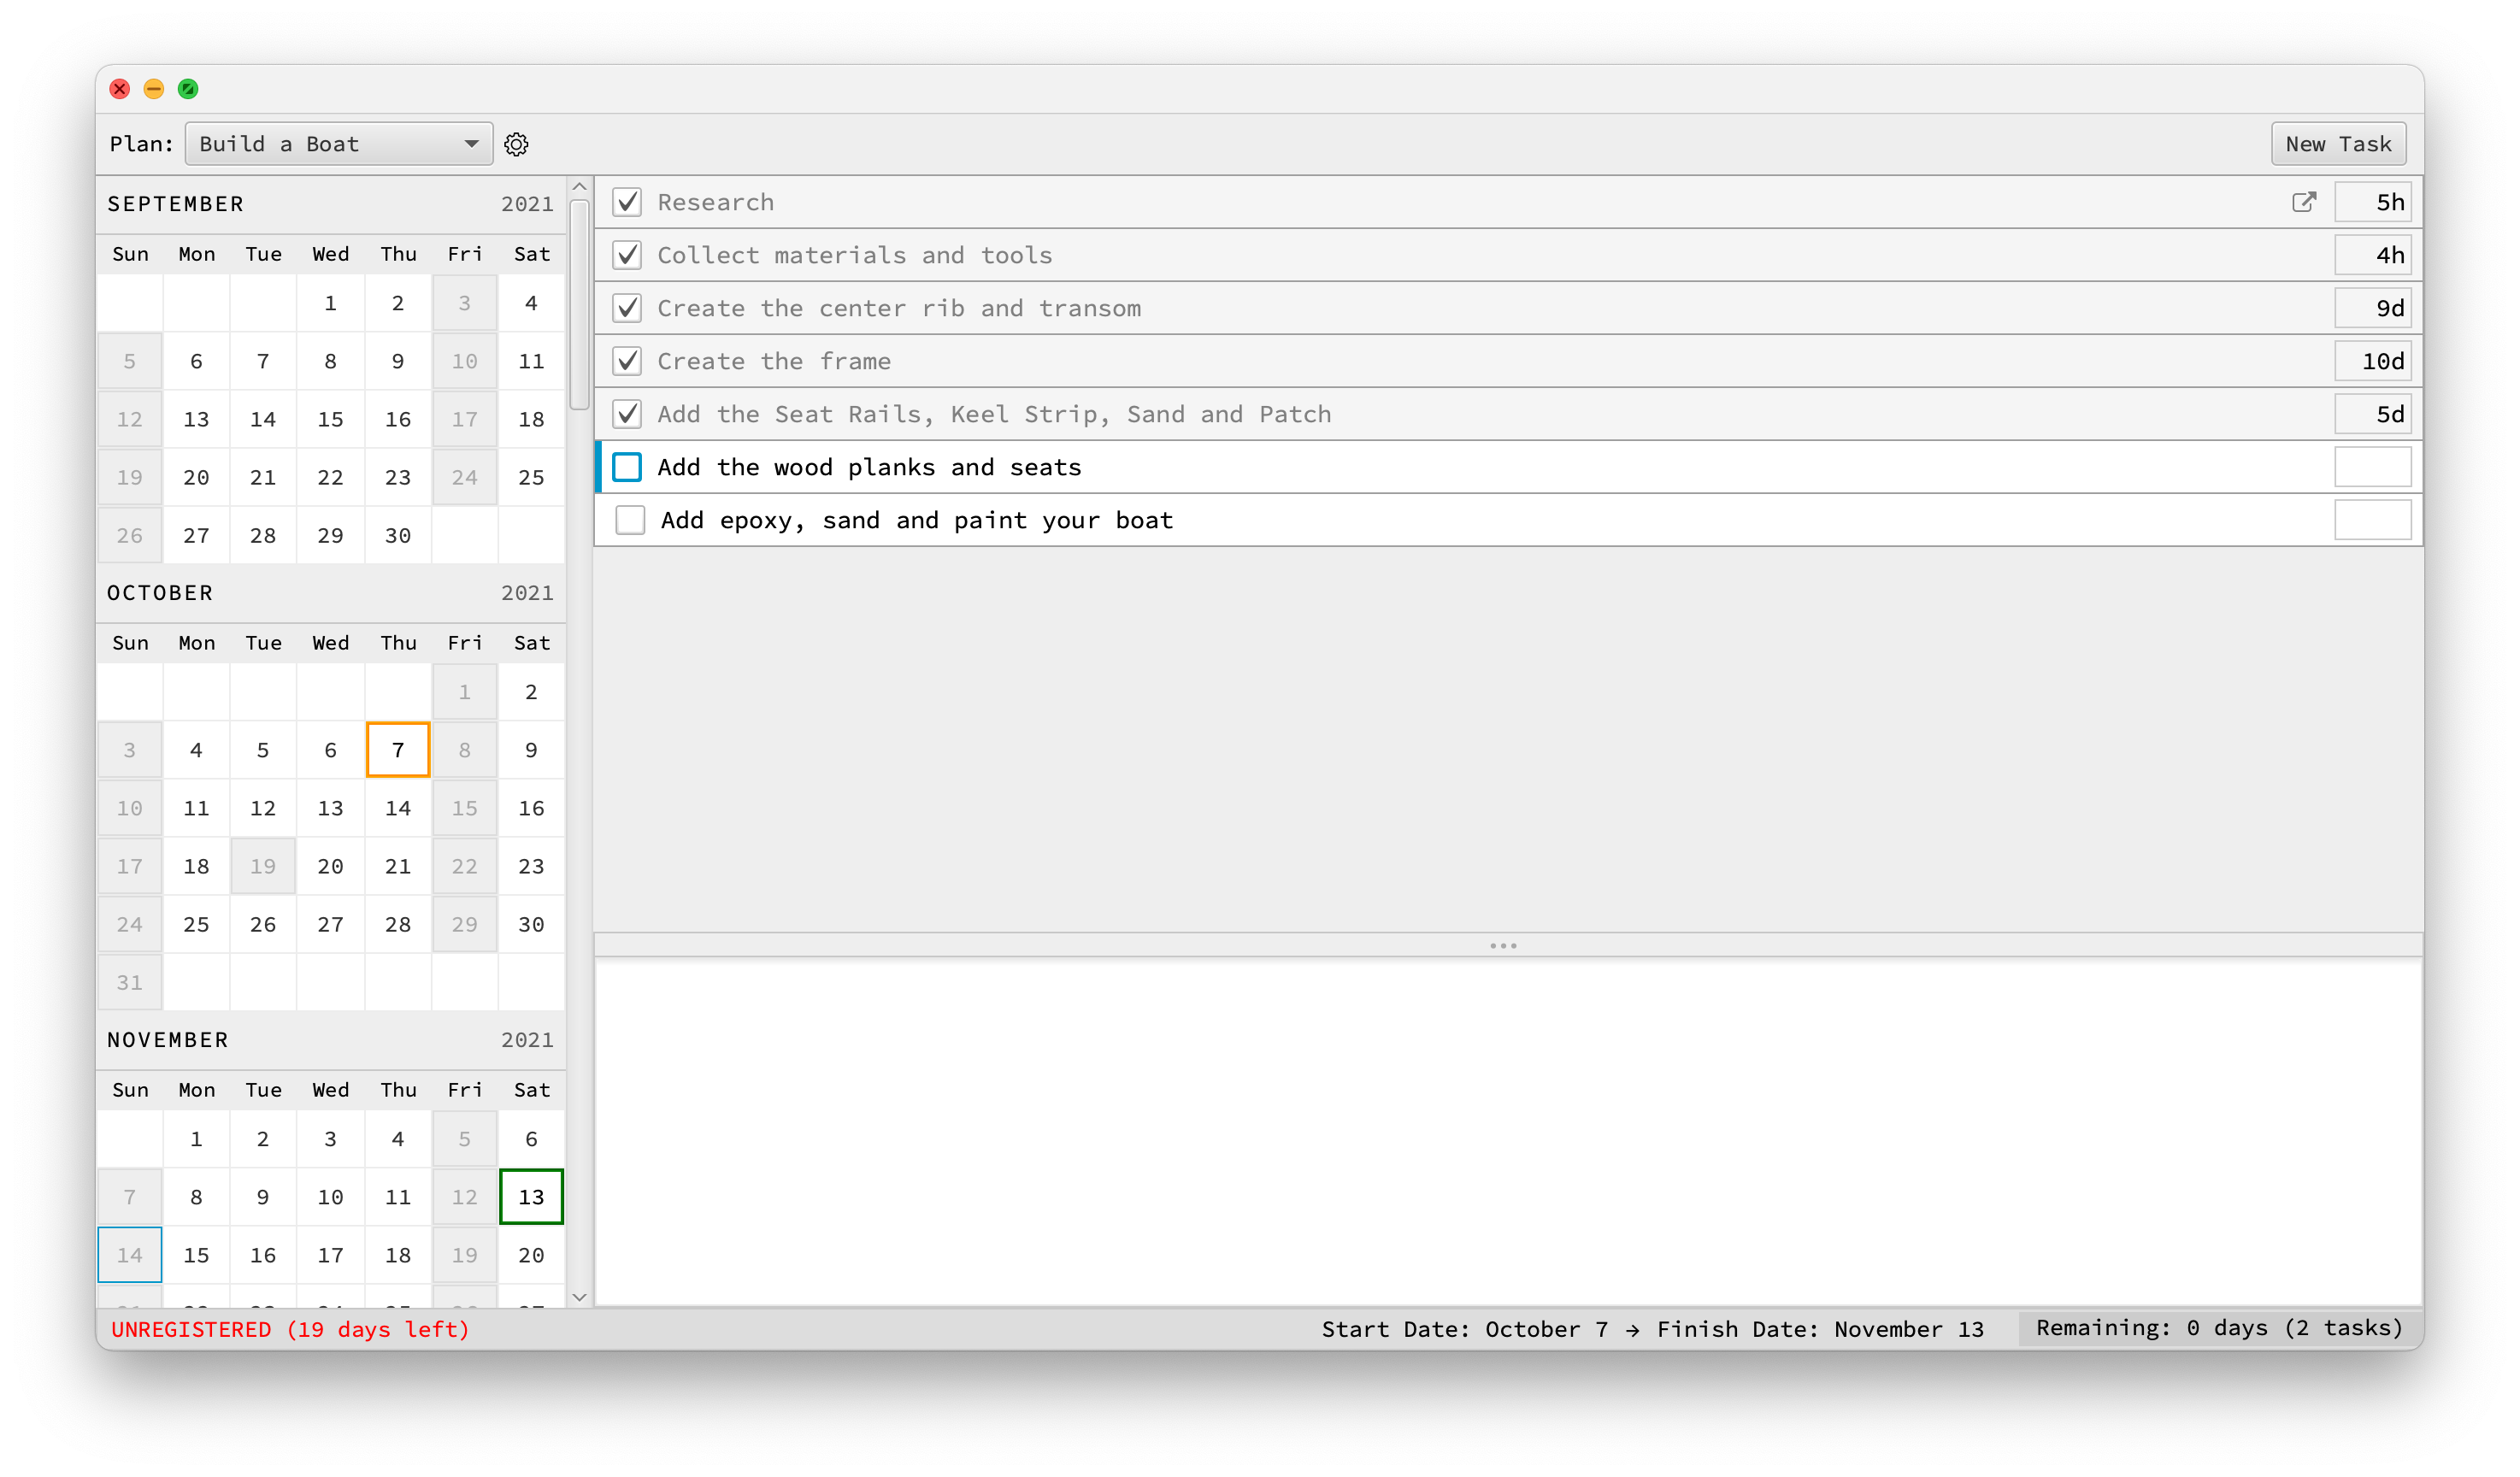Viewport: 2520px width, 1477px height.
Task: Click November 14 highlighted date on calendar
Action: 130,1254
